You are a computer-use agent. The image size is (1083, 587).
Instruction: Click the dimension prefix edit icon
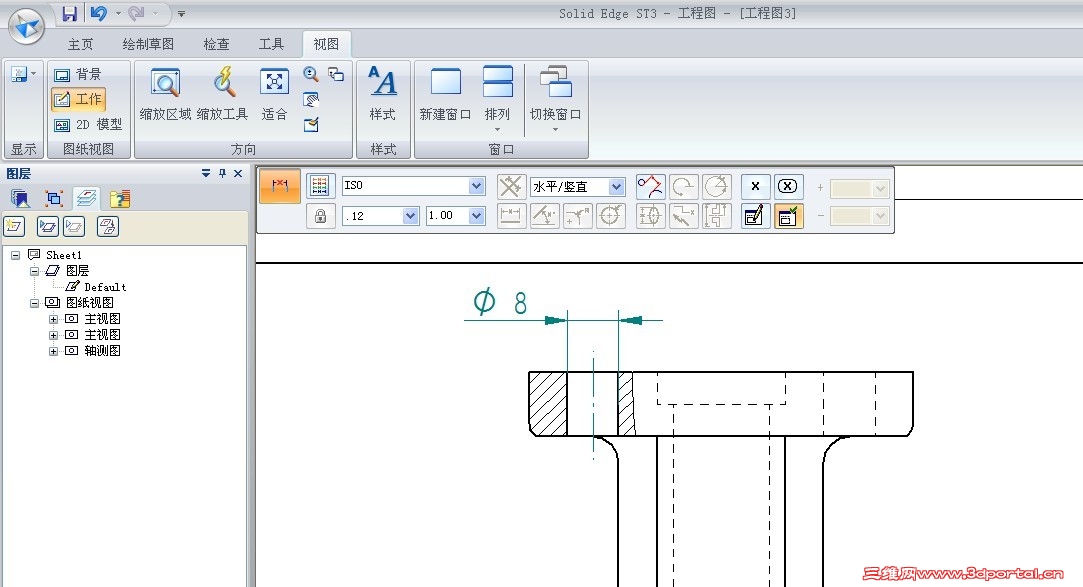point(755,215)
